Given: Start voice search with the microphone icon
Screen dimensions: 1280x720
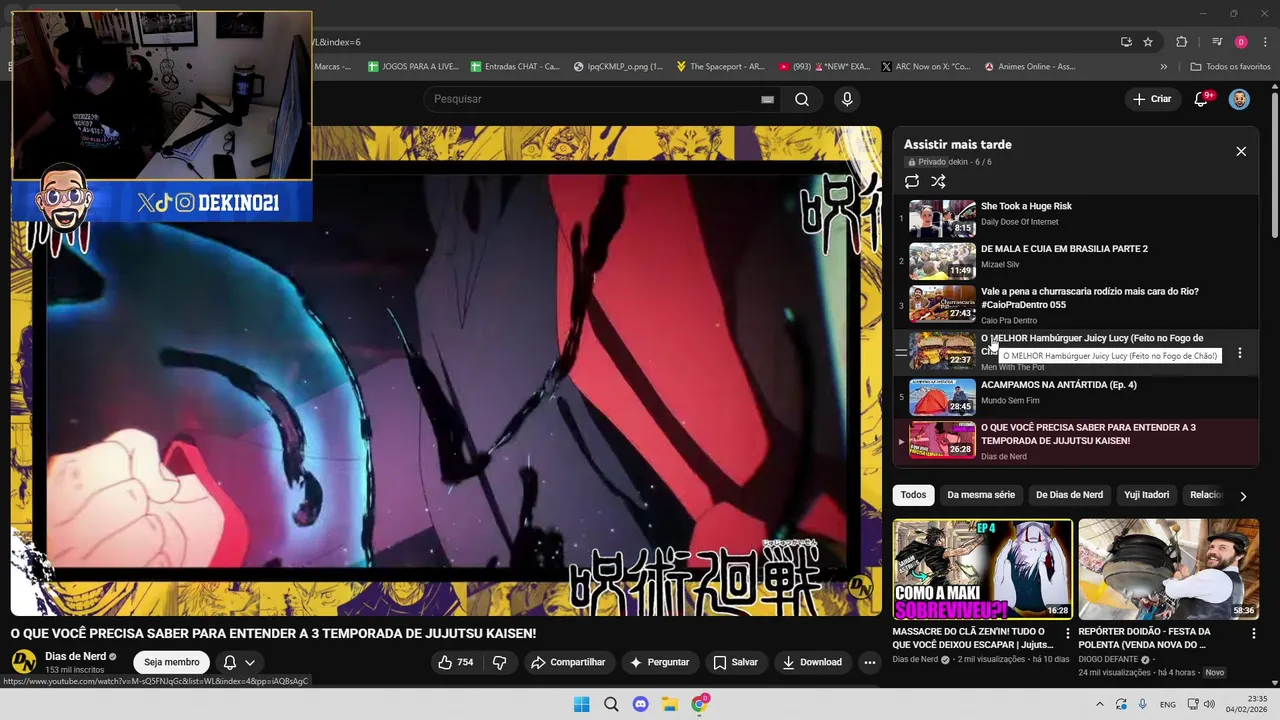Looking at the screenshot, I should (x=847, y=99).
